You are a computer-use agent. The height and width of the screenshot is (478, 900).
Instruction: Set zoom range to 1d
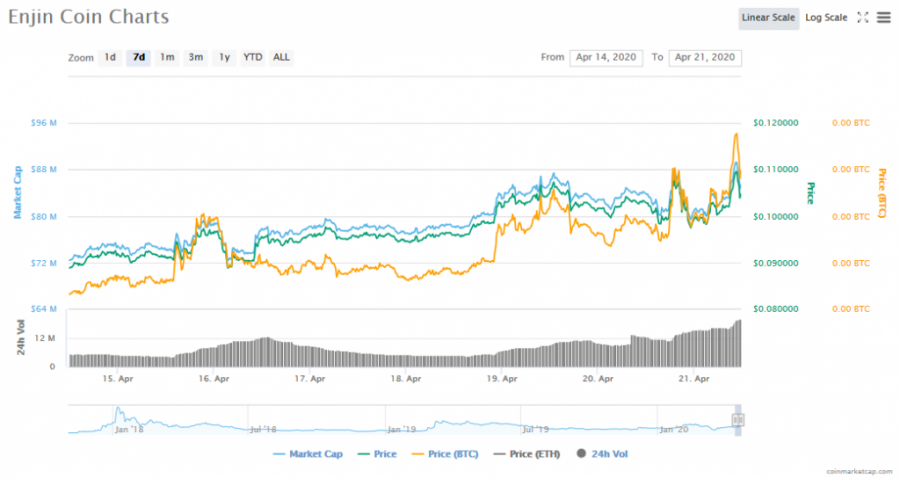click(110, 57)
